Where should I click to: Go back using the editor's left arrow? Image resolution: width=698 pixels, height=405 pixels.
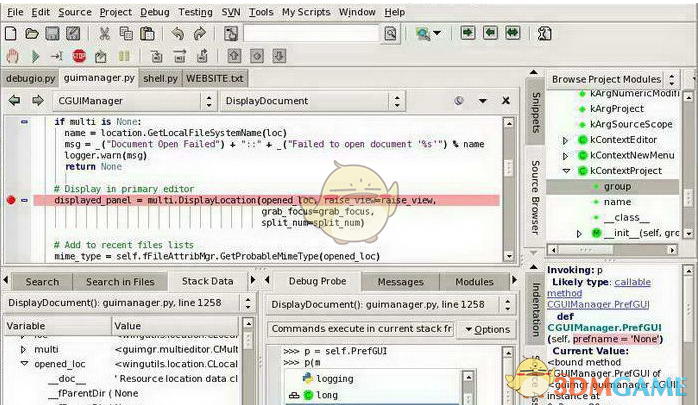click(x=14, y=101)
